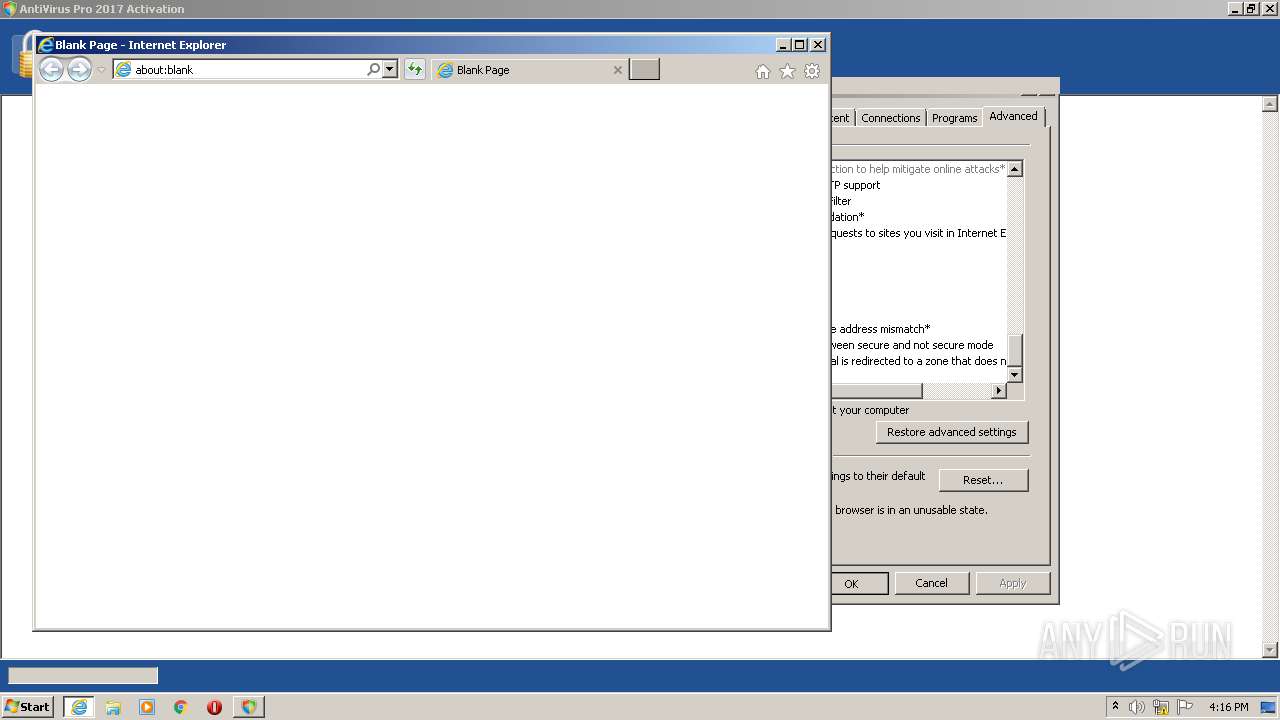Minimize the AntiVirus Pro 2017 window

coord(1235,9)
